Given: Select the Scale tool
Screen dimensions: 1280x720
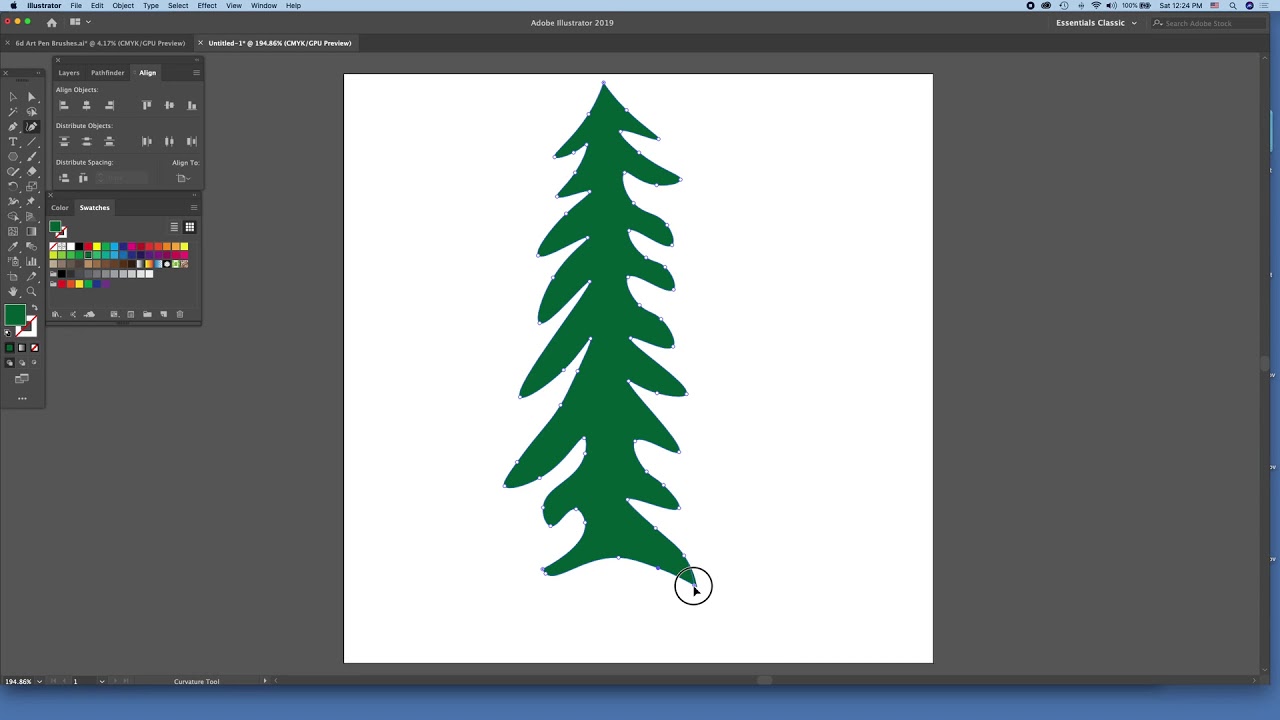Looking at the screenshot, I should 31,186.
